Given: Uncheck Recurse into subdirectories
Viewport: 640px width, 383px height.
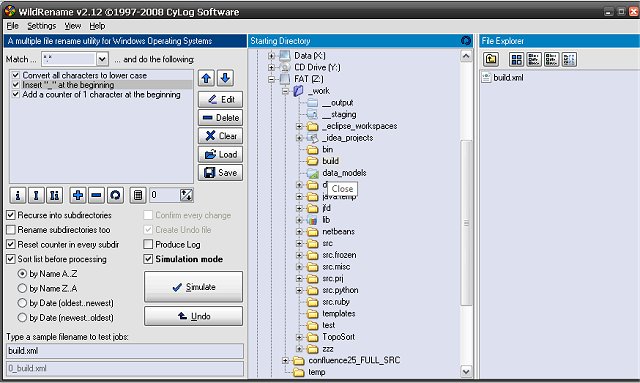Looking at the screenshot, I should (x=11, y=215).
